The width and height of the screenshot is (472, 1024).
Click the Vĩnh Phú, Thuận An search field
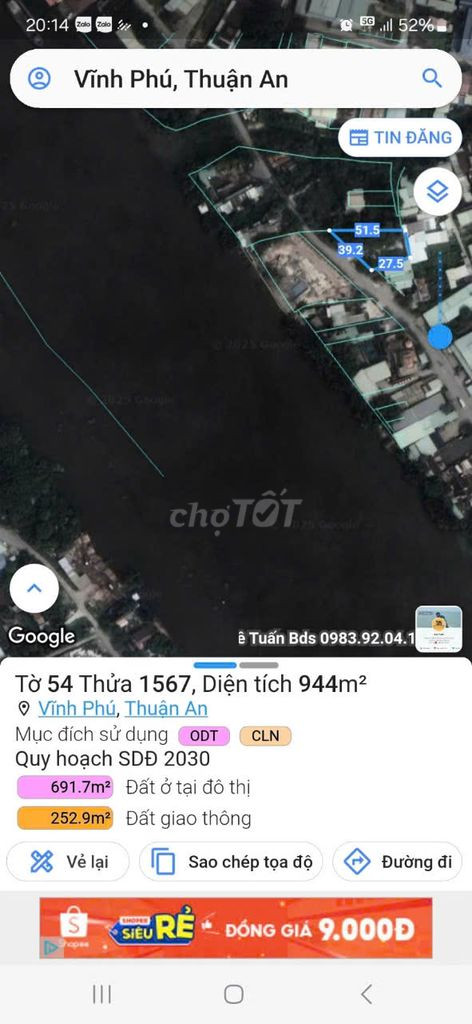click(236, 79)
